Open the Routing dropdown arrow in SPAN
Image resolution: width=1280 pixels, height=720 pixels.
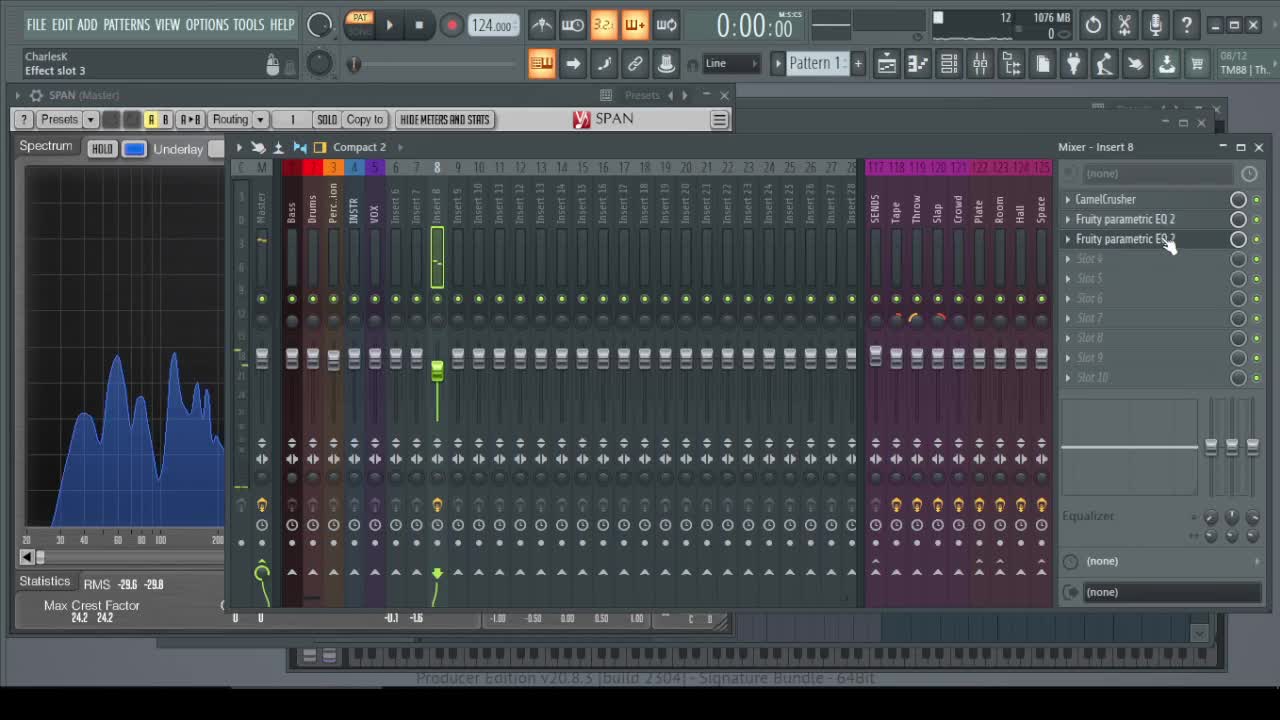pyautogui.click(x=260, y=120)
